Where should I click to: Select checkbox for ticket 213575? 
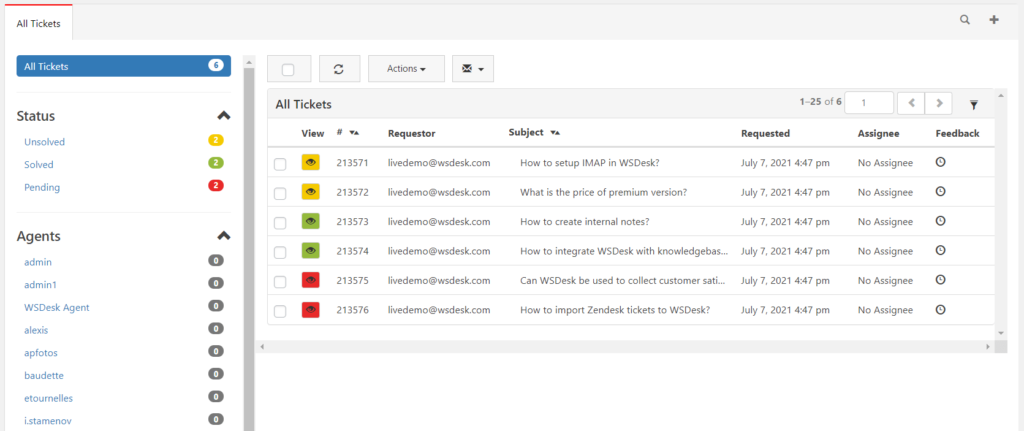pos(280,281)
